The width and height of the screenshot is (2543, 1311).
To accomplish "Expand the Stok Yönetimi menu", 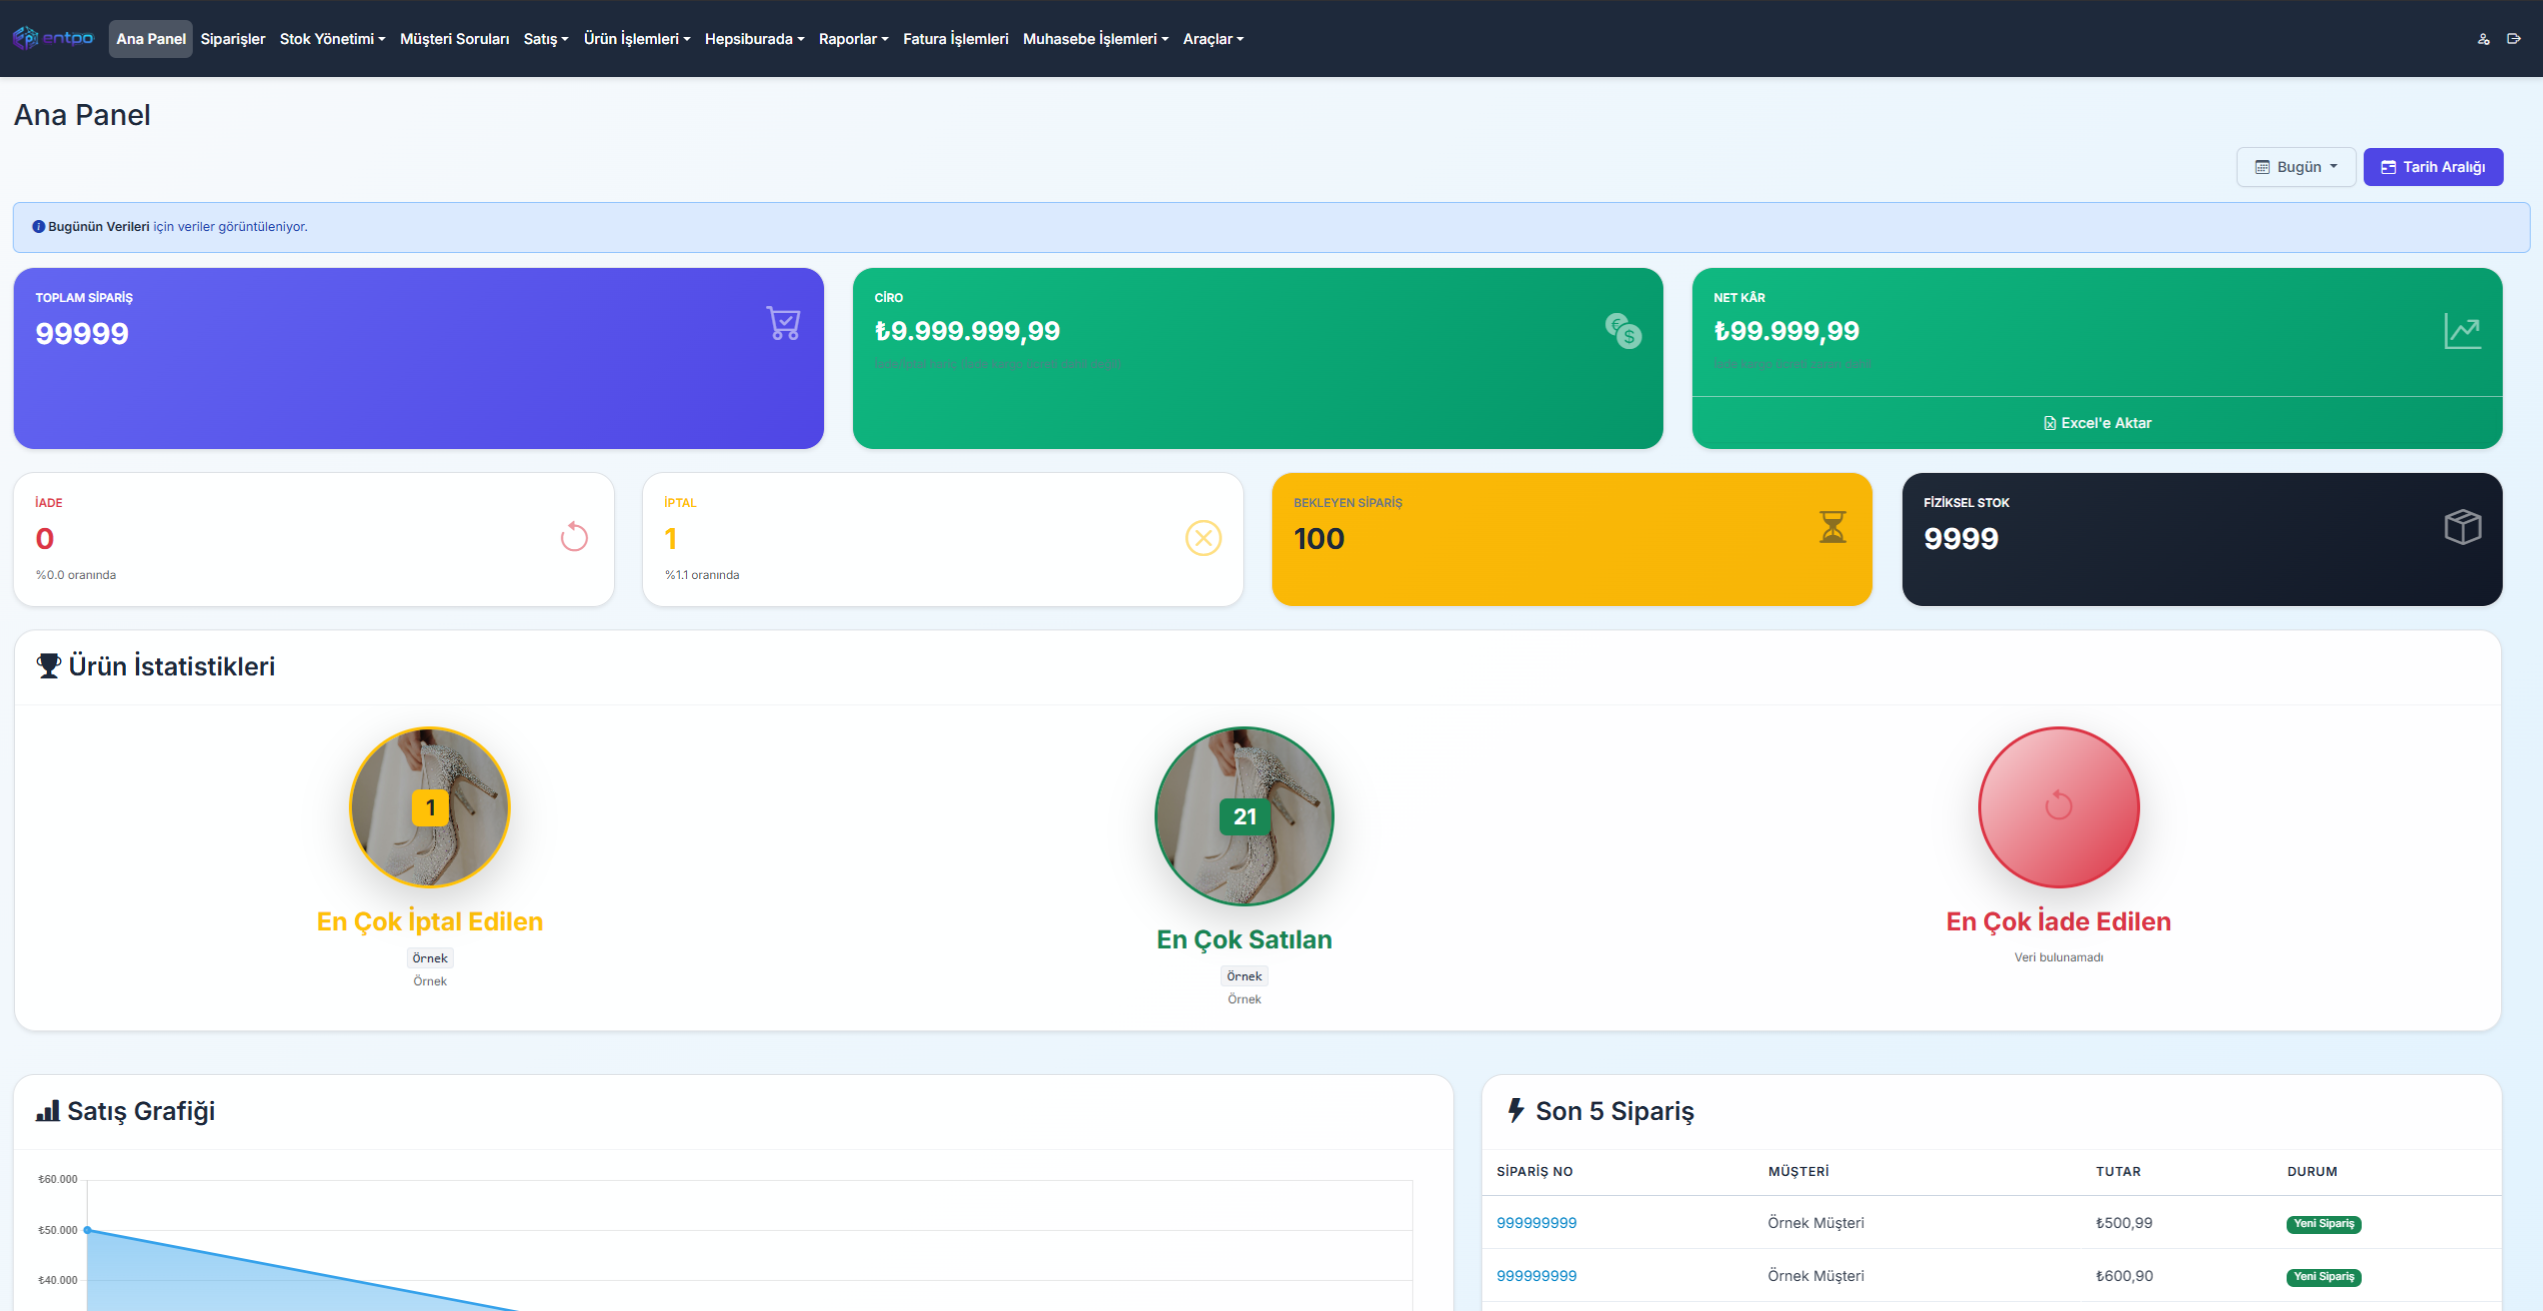I will tap(332, 39).
